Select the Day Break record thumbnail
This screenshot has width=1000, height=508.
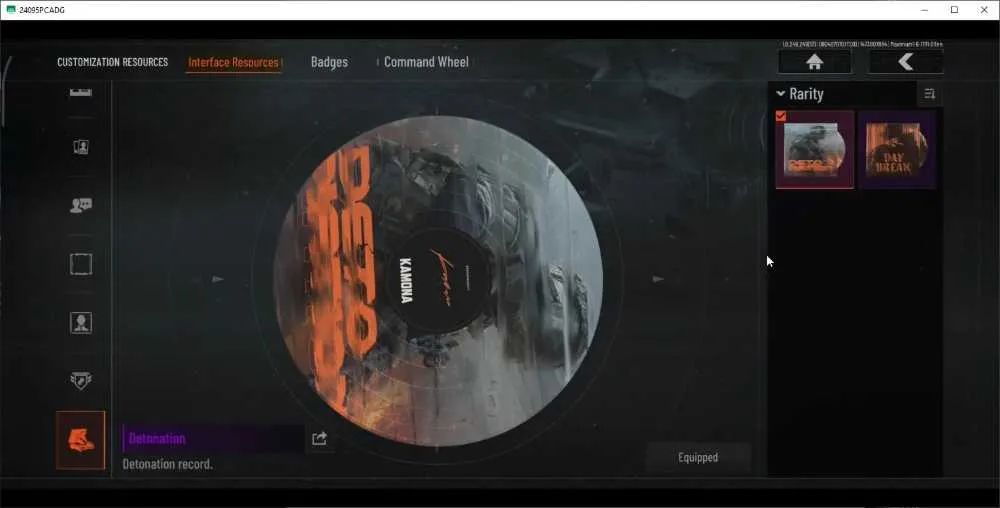pyautogui.click(x=897, y=150)
